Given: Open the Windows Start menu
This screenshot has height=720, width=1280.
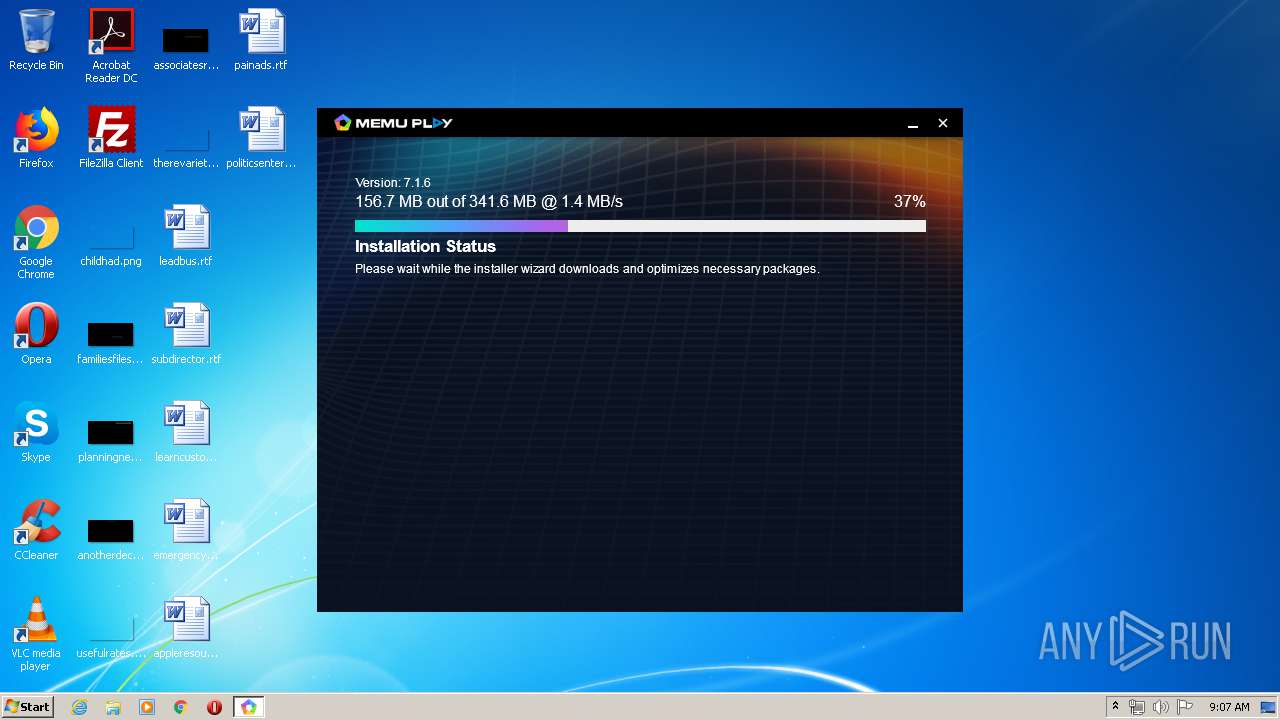Looking at the screenshot, I should click(28, 707).
